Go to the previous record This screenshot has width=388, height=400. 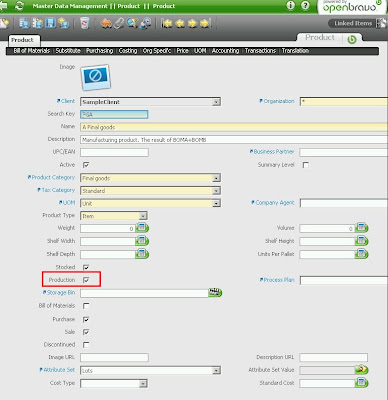click(x=180, y=23)
